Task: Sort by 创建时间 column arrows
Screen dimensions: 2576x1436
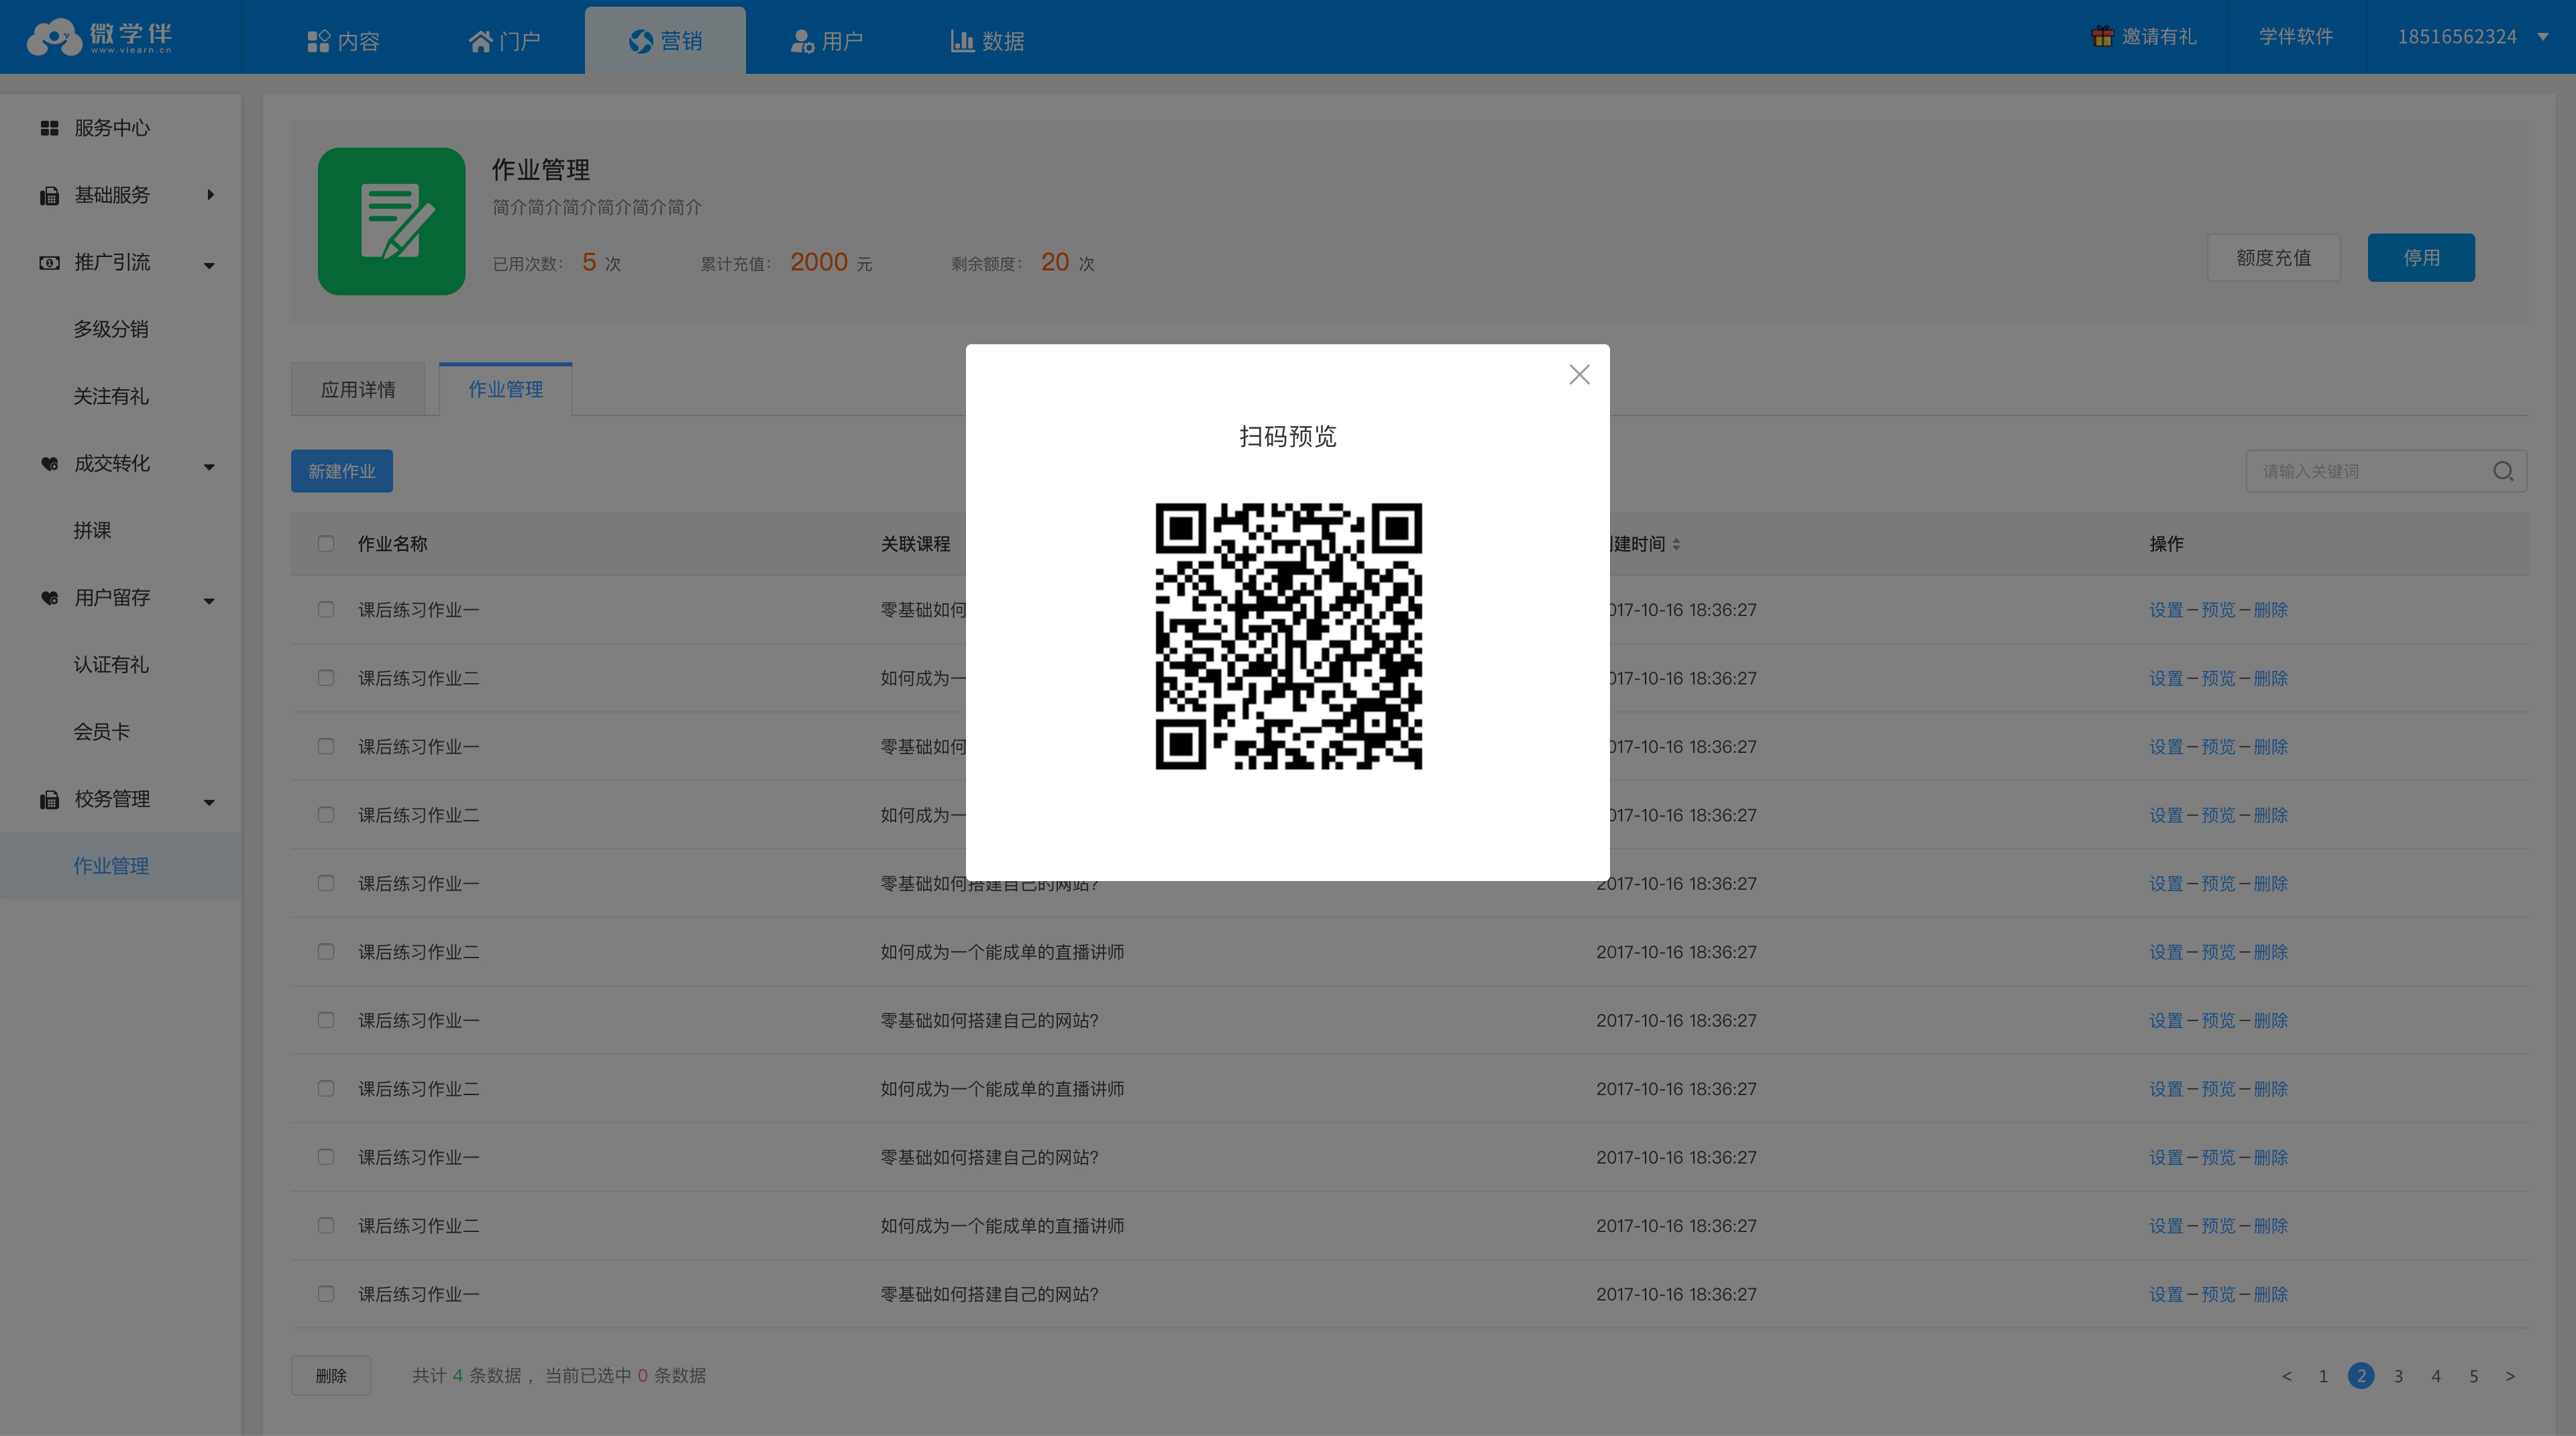Action: pyautogui.click(x=1676, y=544)
